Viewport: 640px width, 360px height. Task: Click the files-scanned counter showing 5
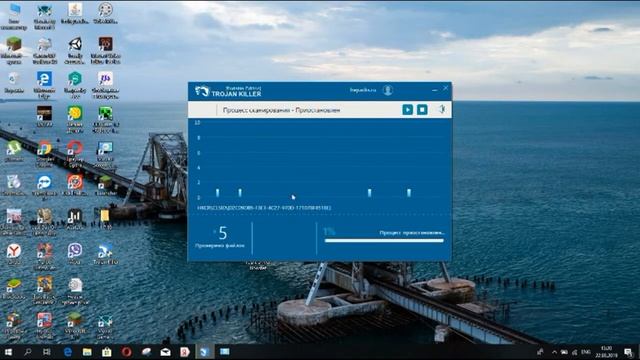222,233
